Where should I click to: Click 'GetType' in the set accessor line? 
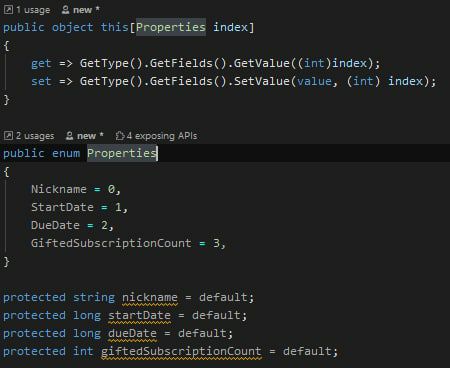click(x=104, y=81)
